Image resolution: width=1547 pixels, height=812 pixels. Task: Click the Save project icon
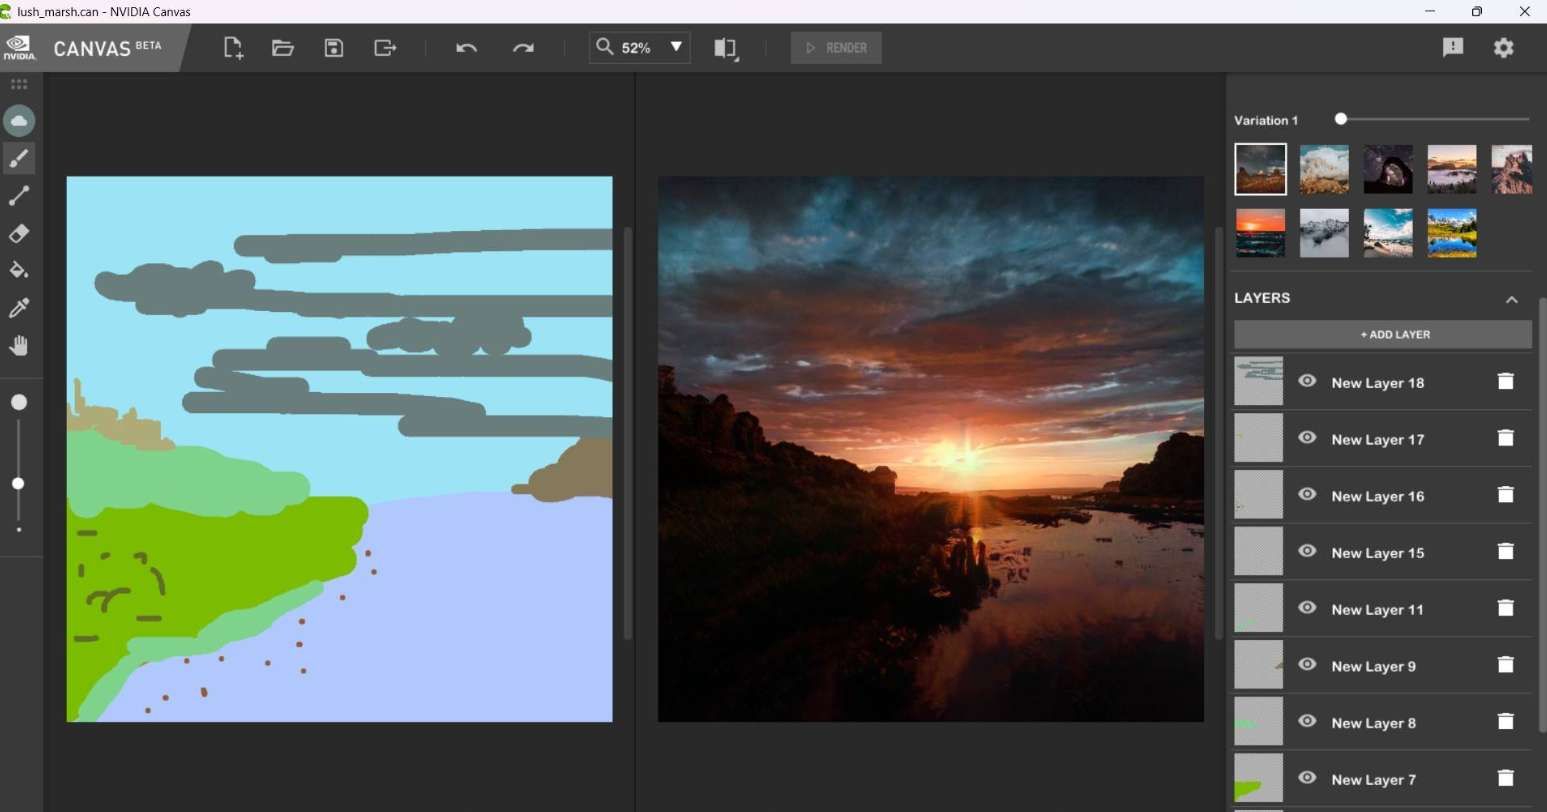[x=333, y=47]
